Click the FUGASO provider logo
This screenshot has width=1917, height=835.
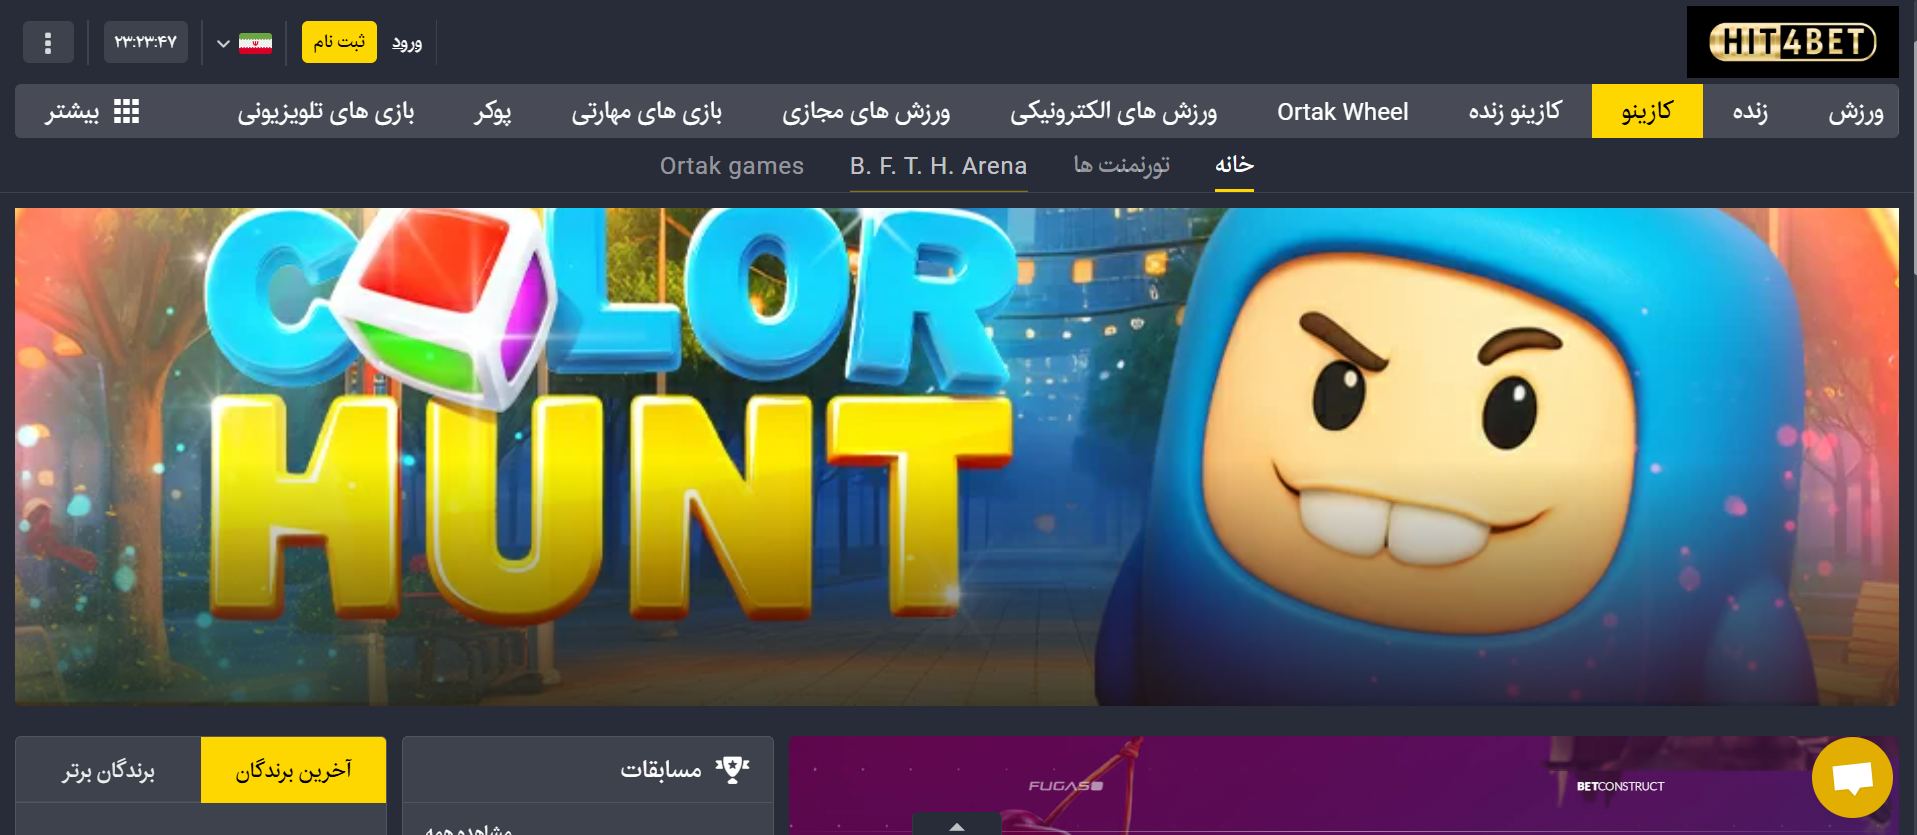[x=1066, y=786]
